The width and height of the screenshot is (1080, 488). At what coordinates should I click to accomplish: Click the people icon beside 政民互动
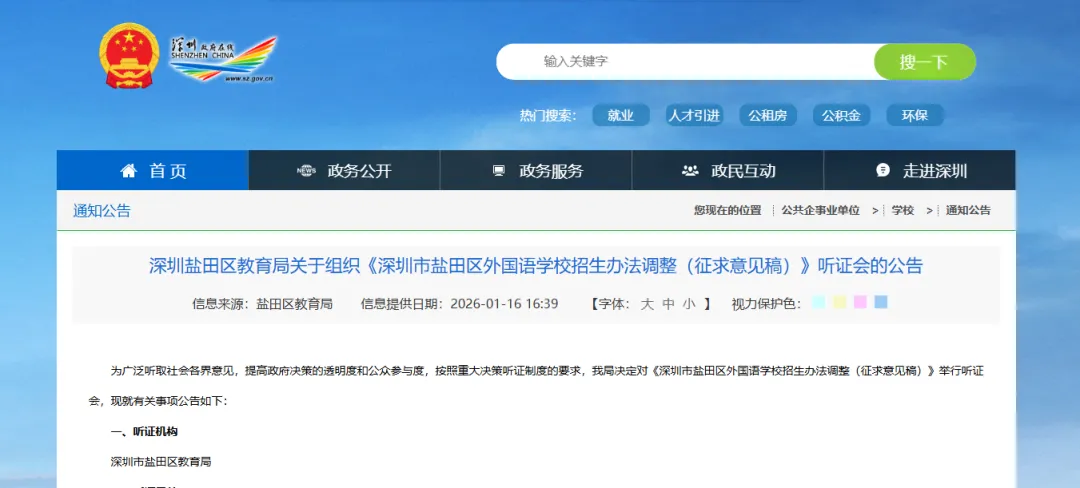point(689,171)
